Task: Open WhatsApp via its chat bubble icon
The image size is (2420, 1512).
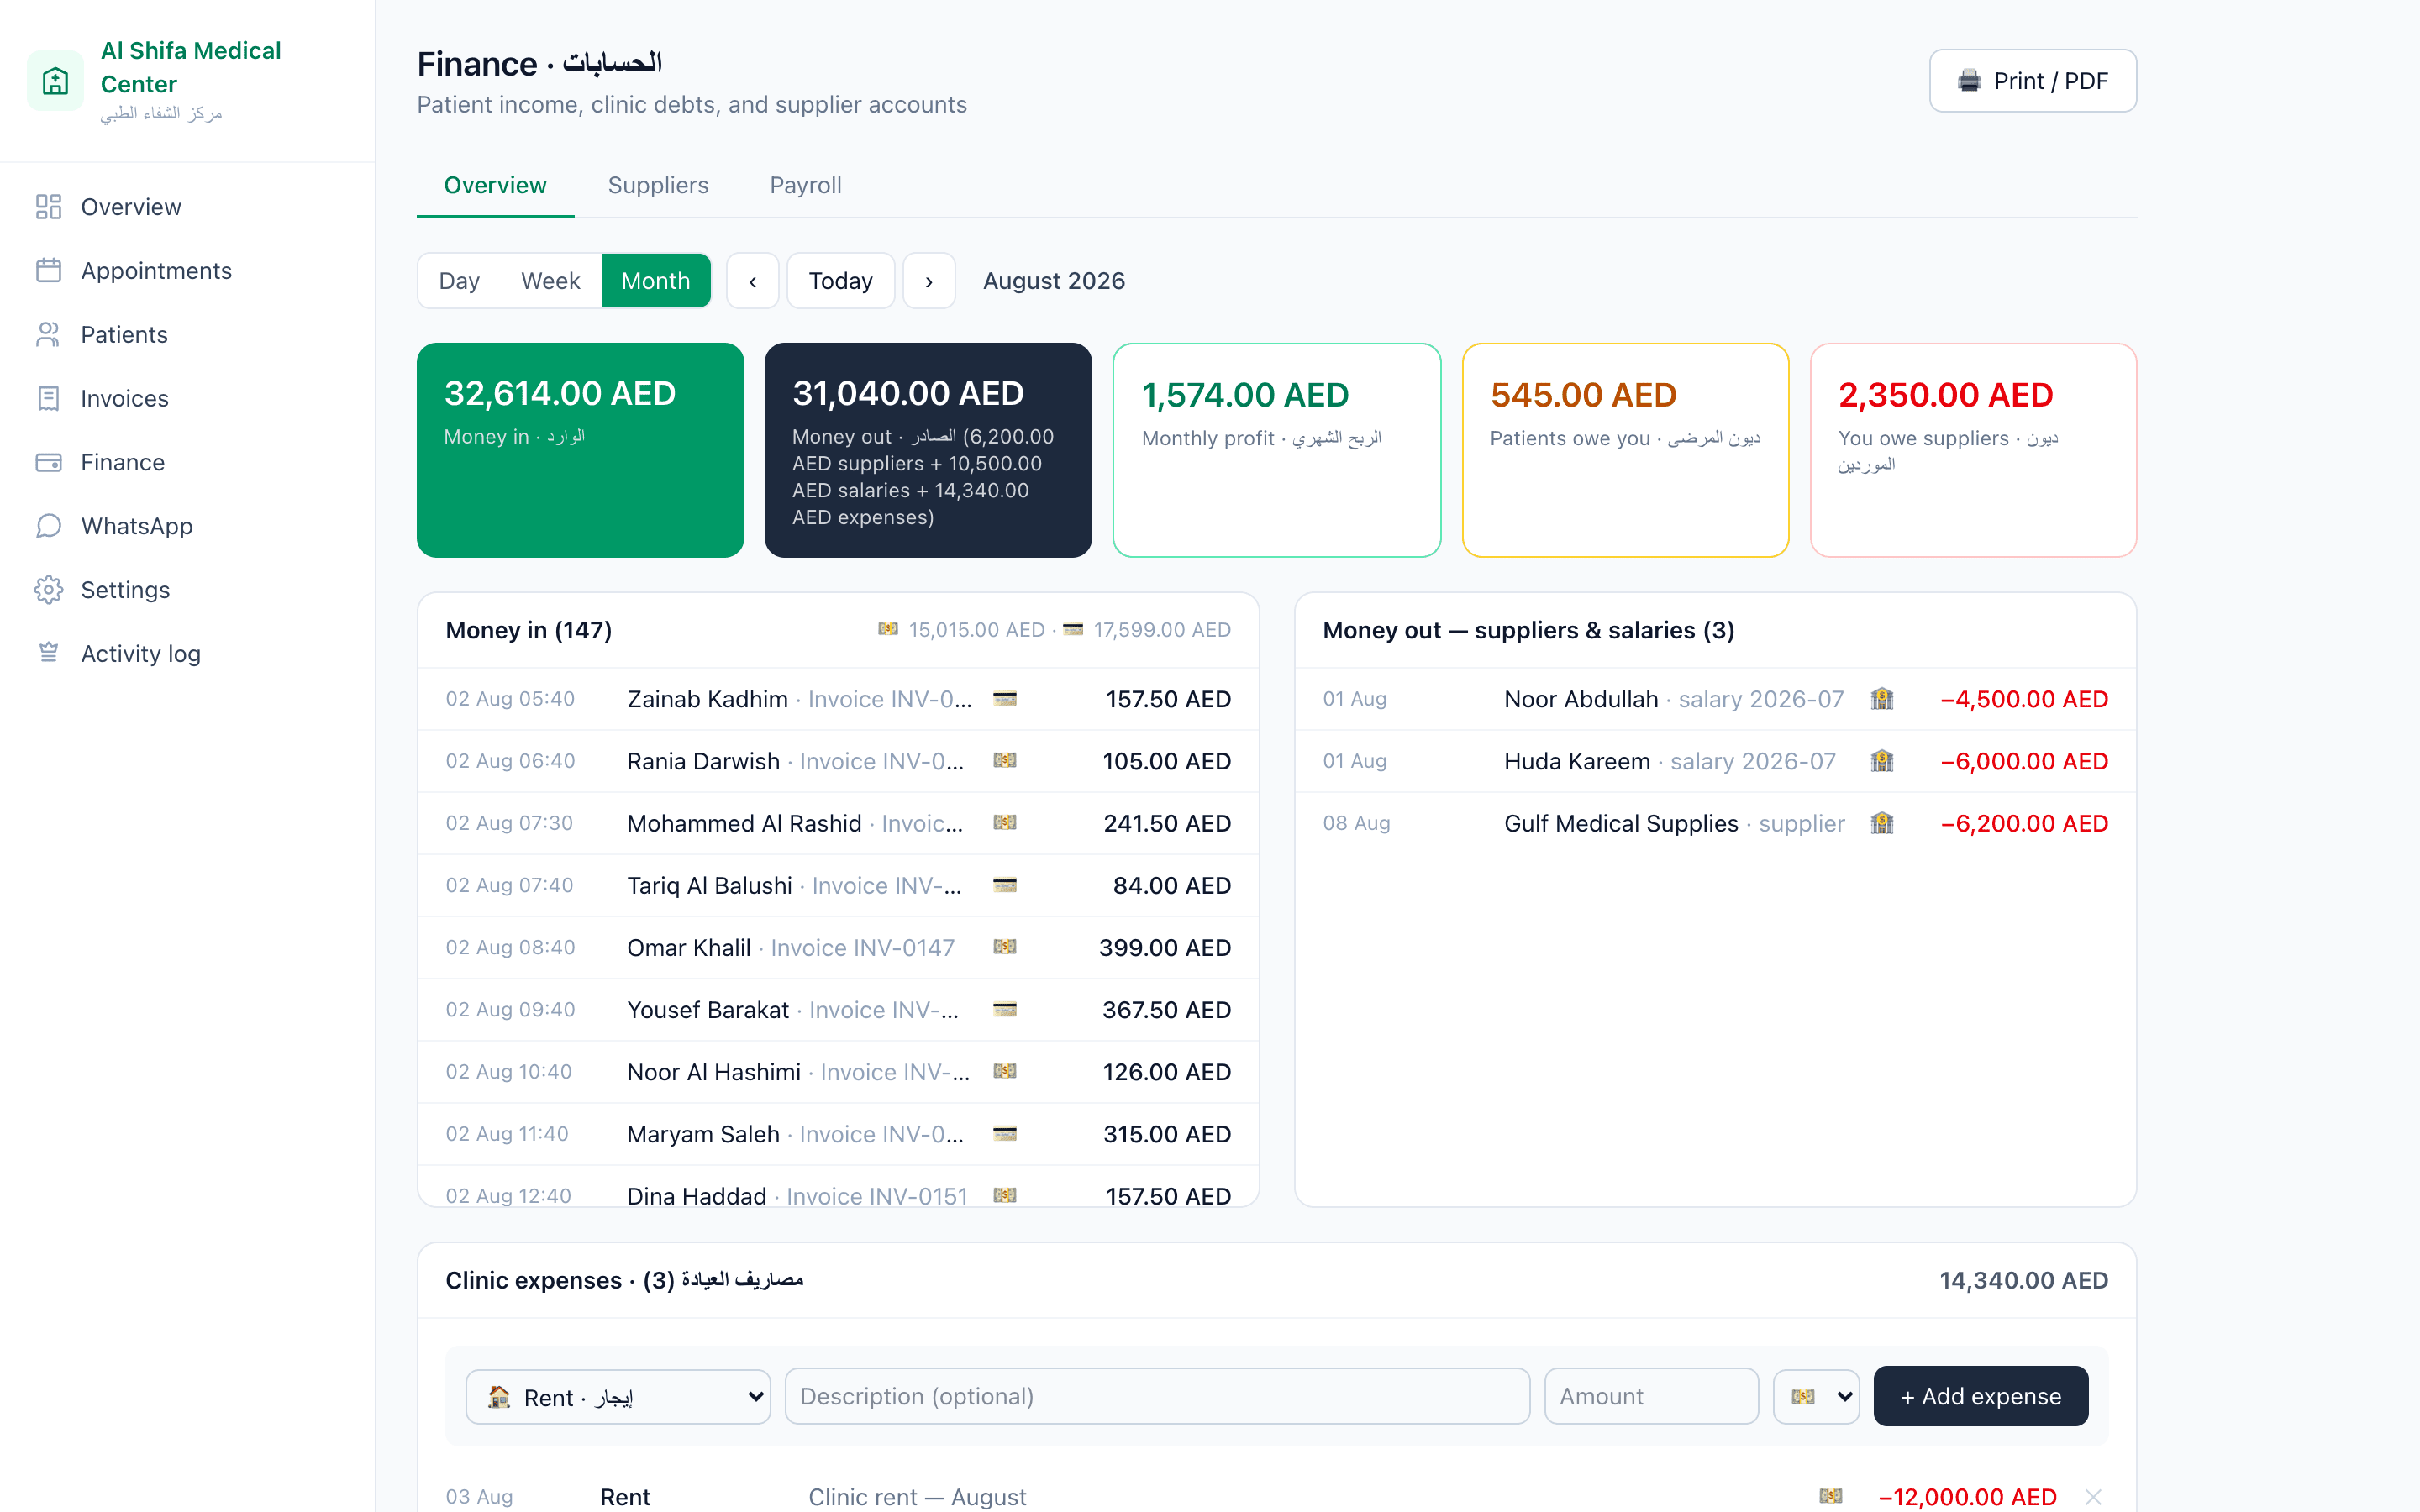Action: (x=48, y=526)
